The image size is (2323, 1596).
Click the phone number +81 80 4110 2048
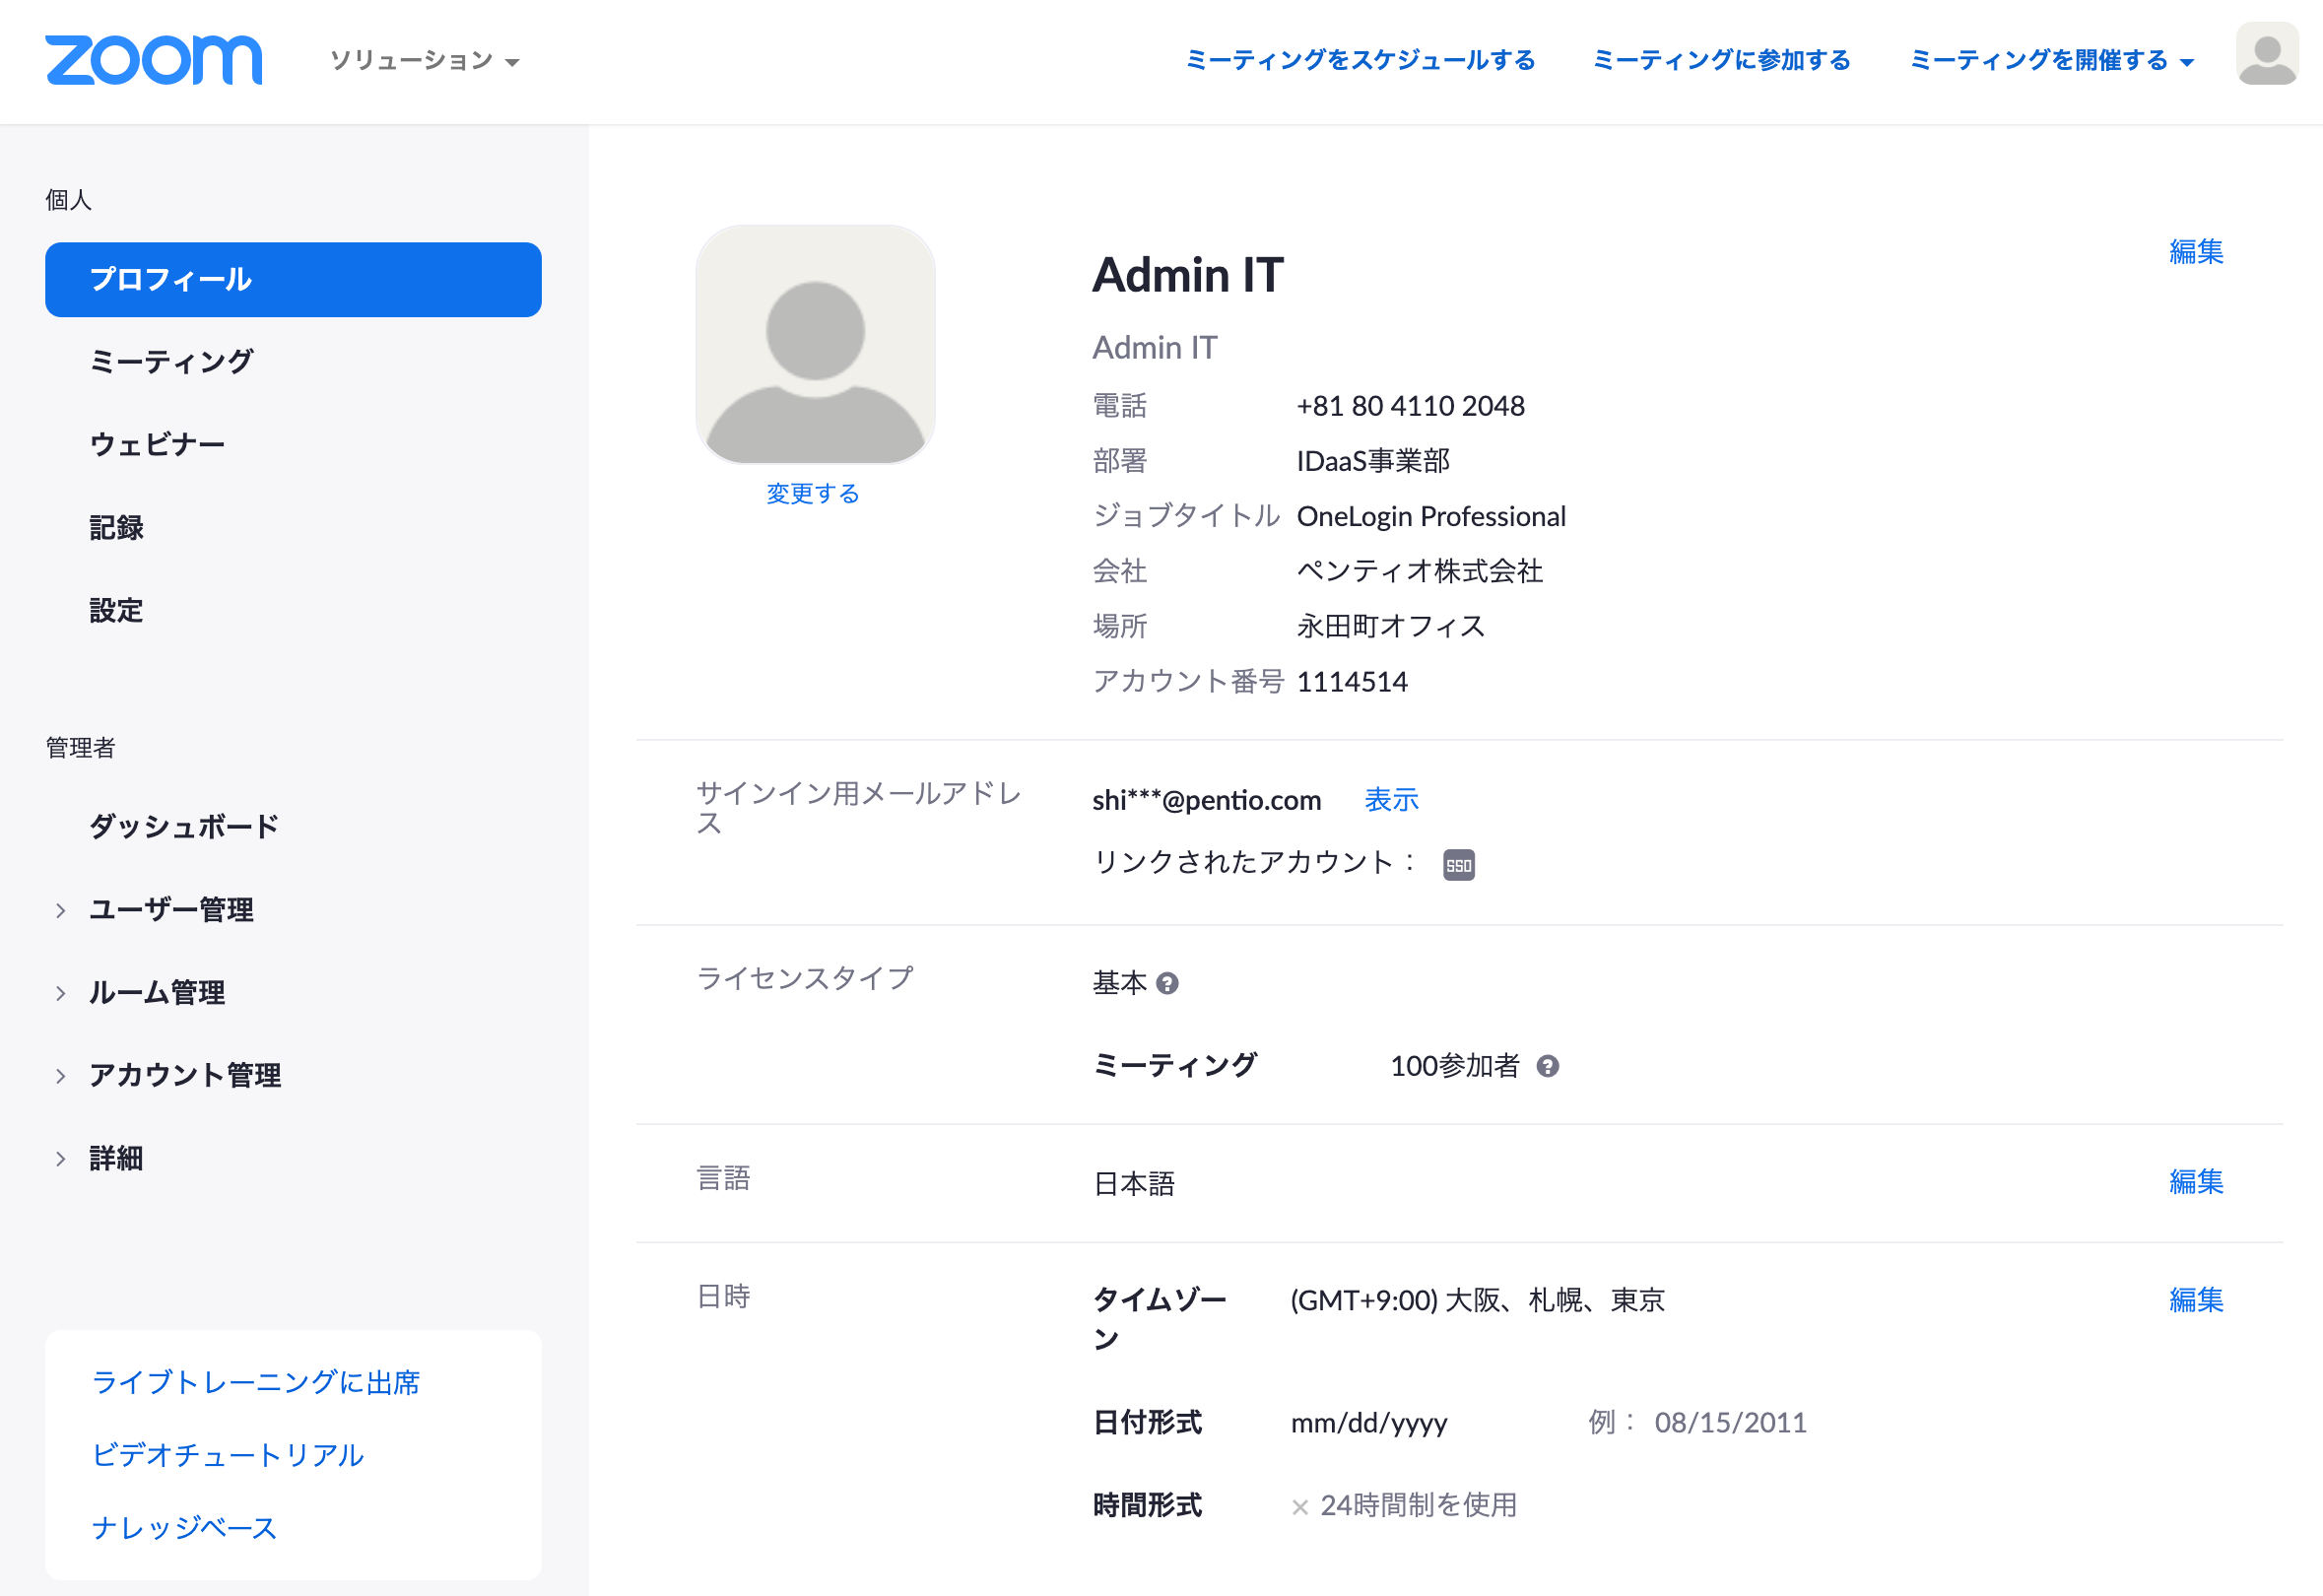click(1410, 406)
